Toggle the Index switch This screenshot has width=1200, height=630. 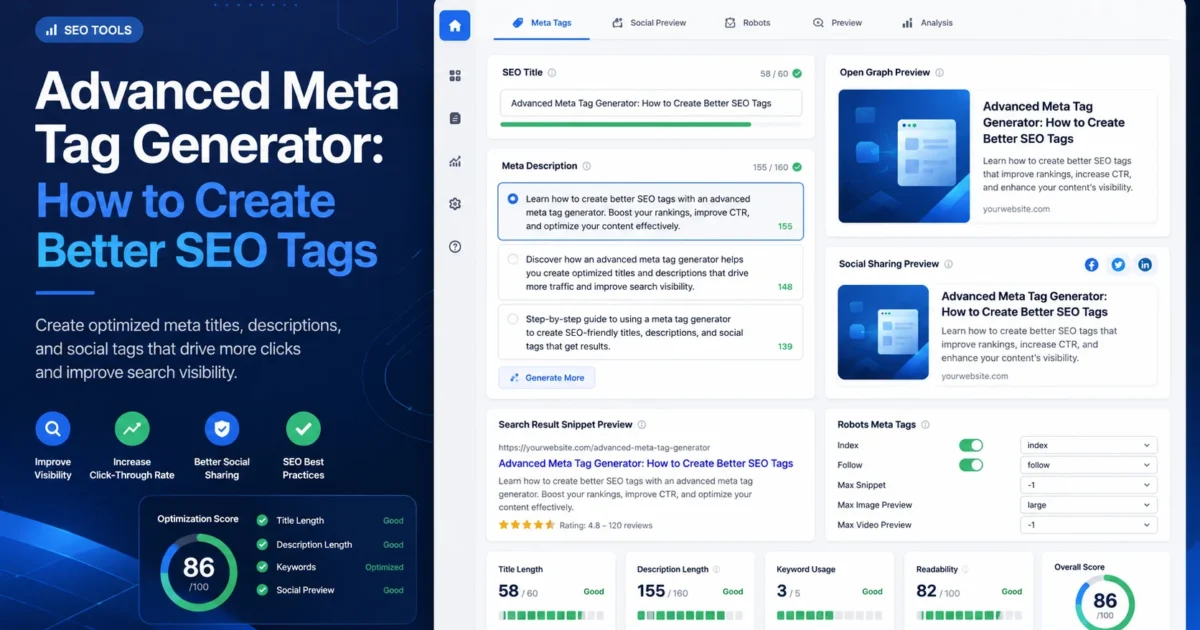(971, 445)
